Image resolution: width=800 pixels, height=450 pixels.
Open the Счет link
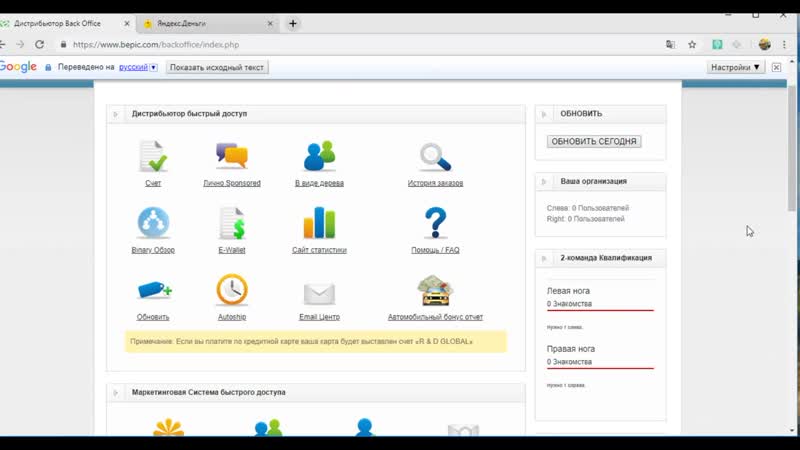point(153,183)
